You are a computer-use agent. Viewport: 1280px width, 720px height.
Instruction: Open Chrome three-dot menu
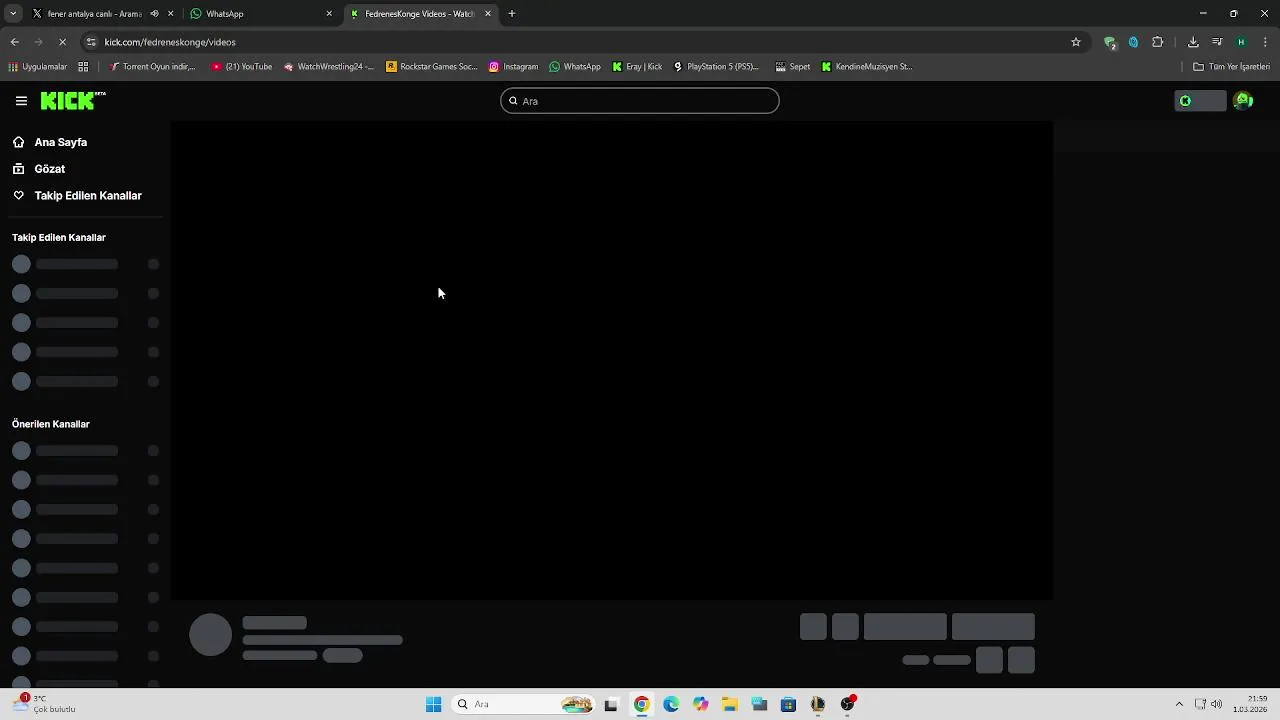coord(1266,42)
